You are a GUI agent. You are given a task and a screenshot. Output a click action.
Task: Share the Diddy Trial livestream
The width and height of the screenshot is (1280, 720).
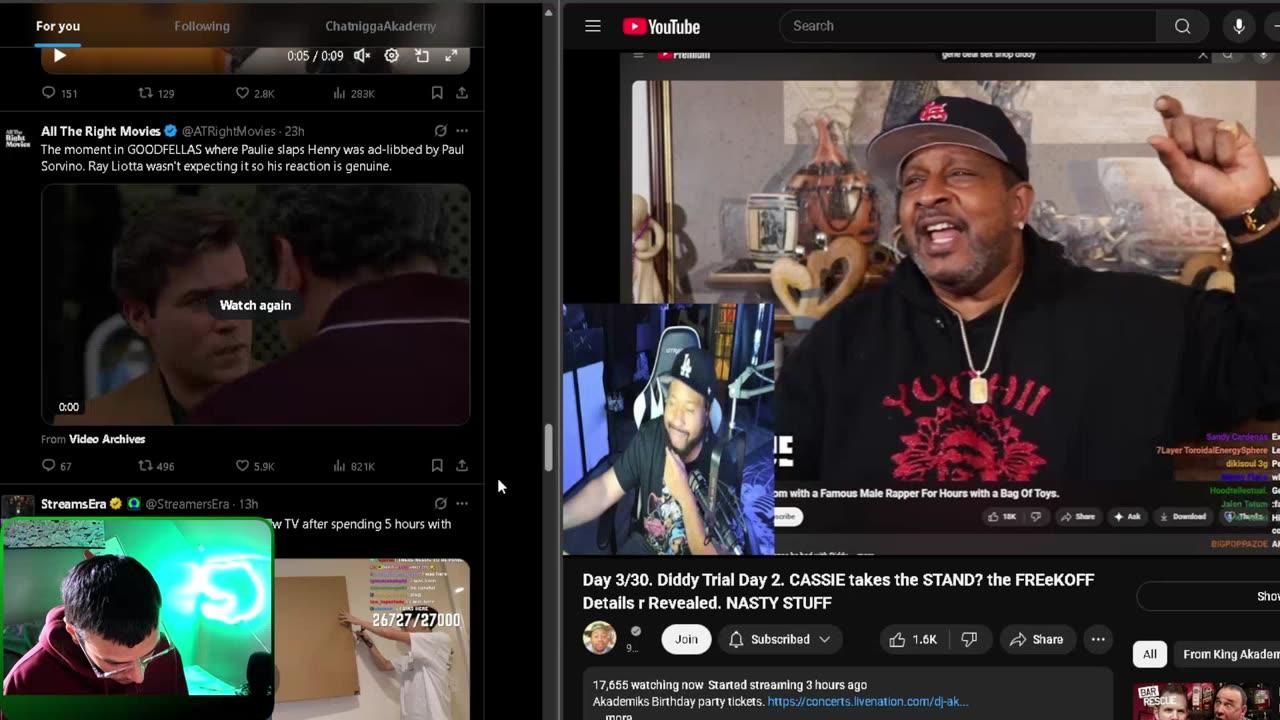pos(1036,639)
